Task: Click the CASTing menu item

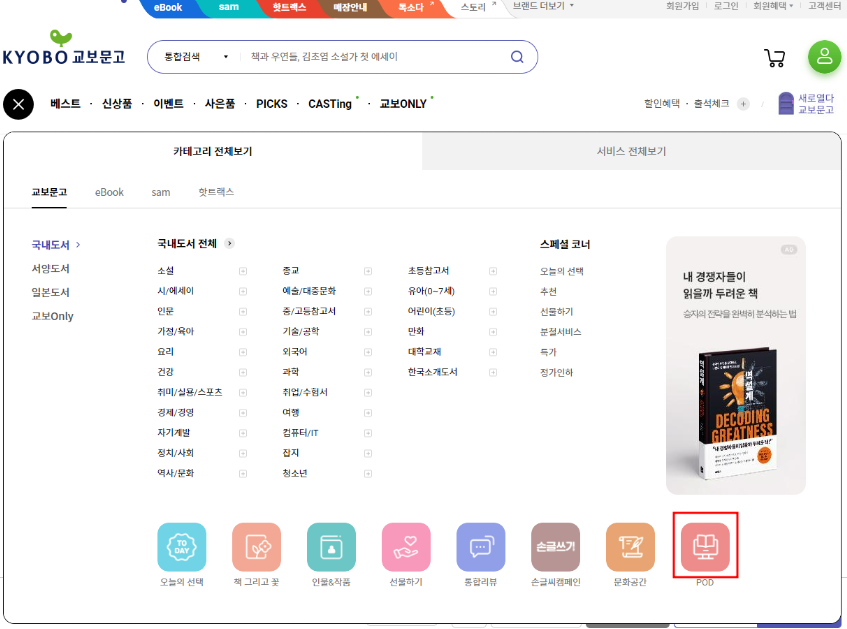Action: pyautogui.click(x=330, y=104)
